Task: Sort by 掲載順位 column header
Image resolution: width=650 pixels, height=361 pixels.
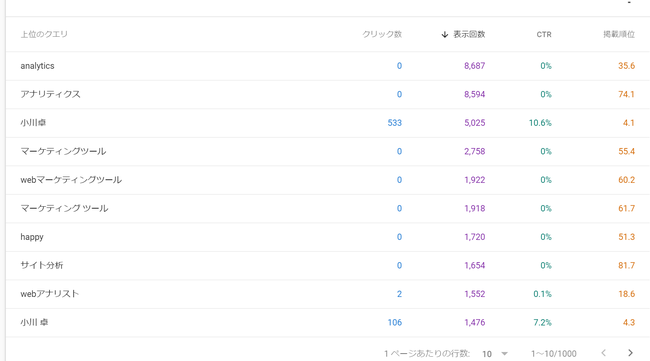Action: click(x=619, y=34)
